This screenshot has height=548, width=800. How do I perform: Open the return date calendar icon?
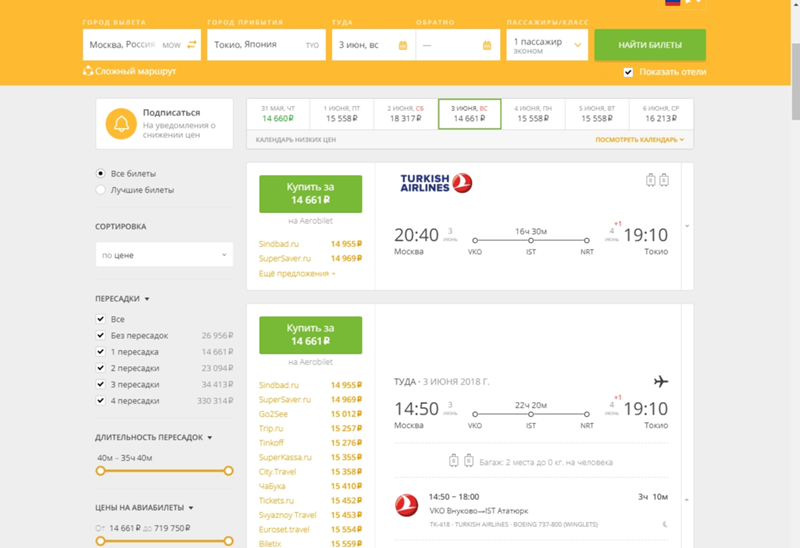(487, 45)
